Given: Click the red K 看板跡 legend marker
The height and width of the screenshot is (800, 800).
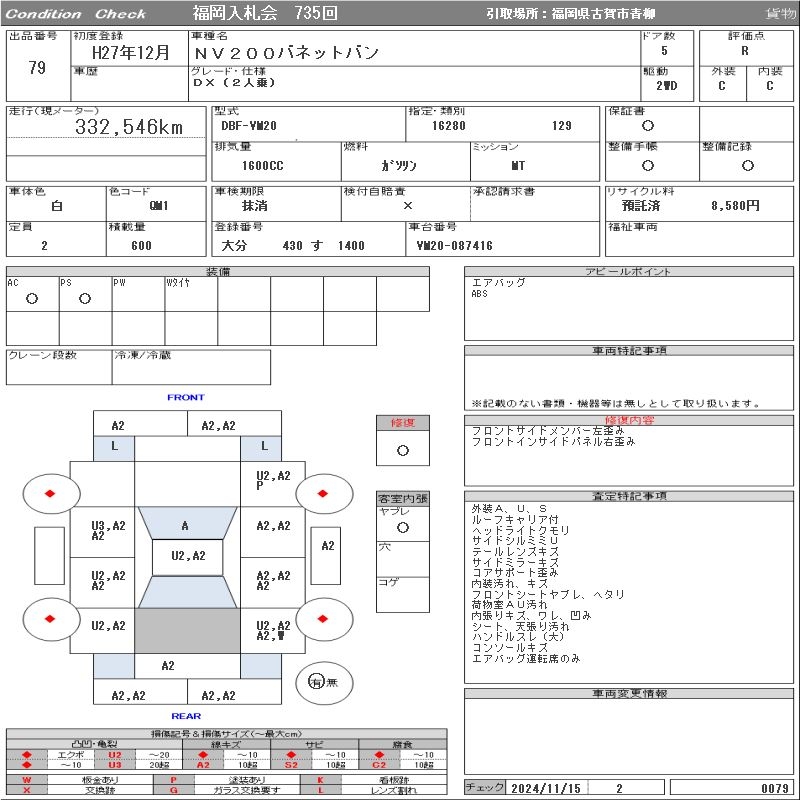Looking at the screenshot, I should tap(320, 780).
